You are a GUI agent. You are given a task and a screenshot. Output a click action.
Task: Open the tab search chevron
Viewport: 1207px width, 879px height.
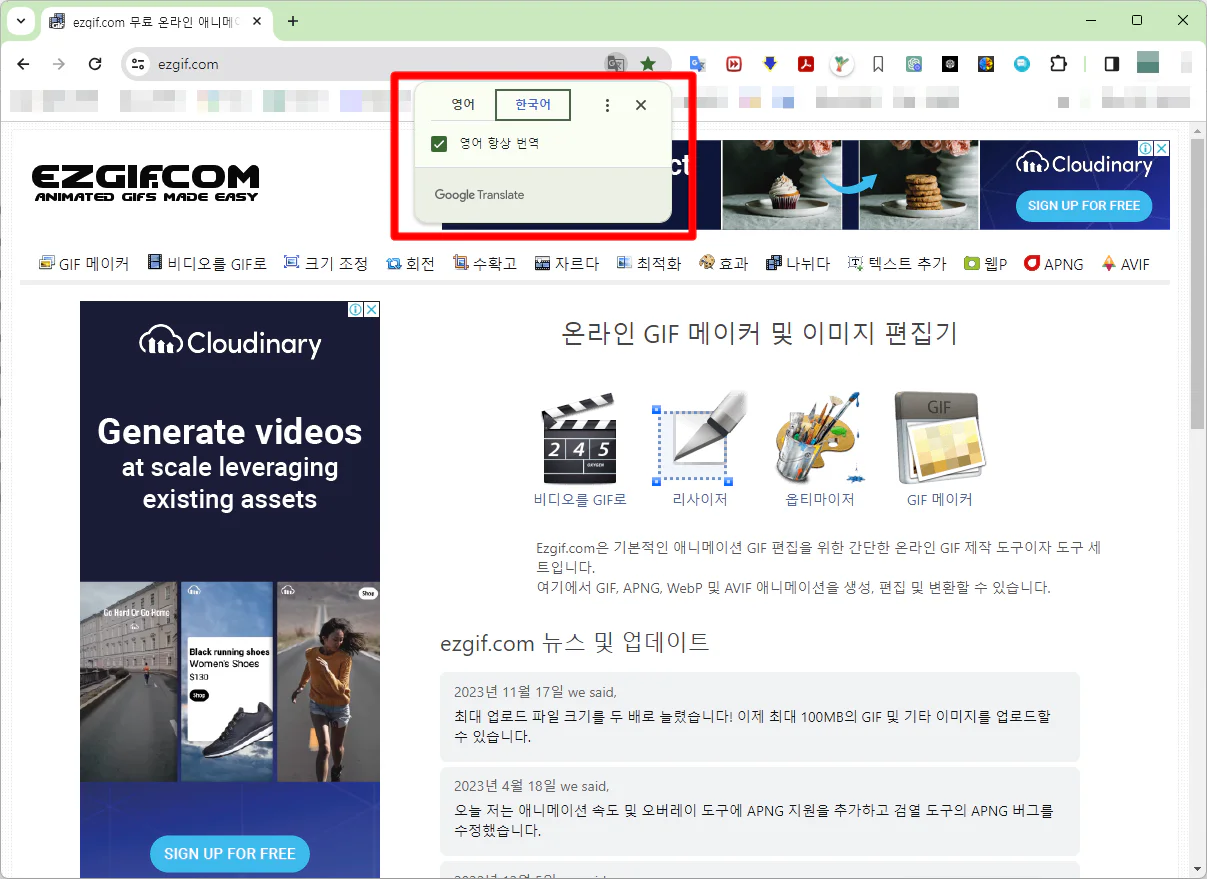click(20, 21)
